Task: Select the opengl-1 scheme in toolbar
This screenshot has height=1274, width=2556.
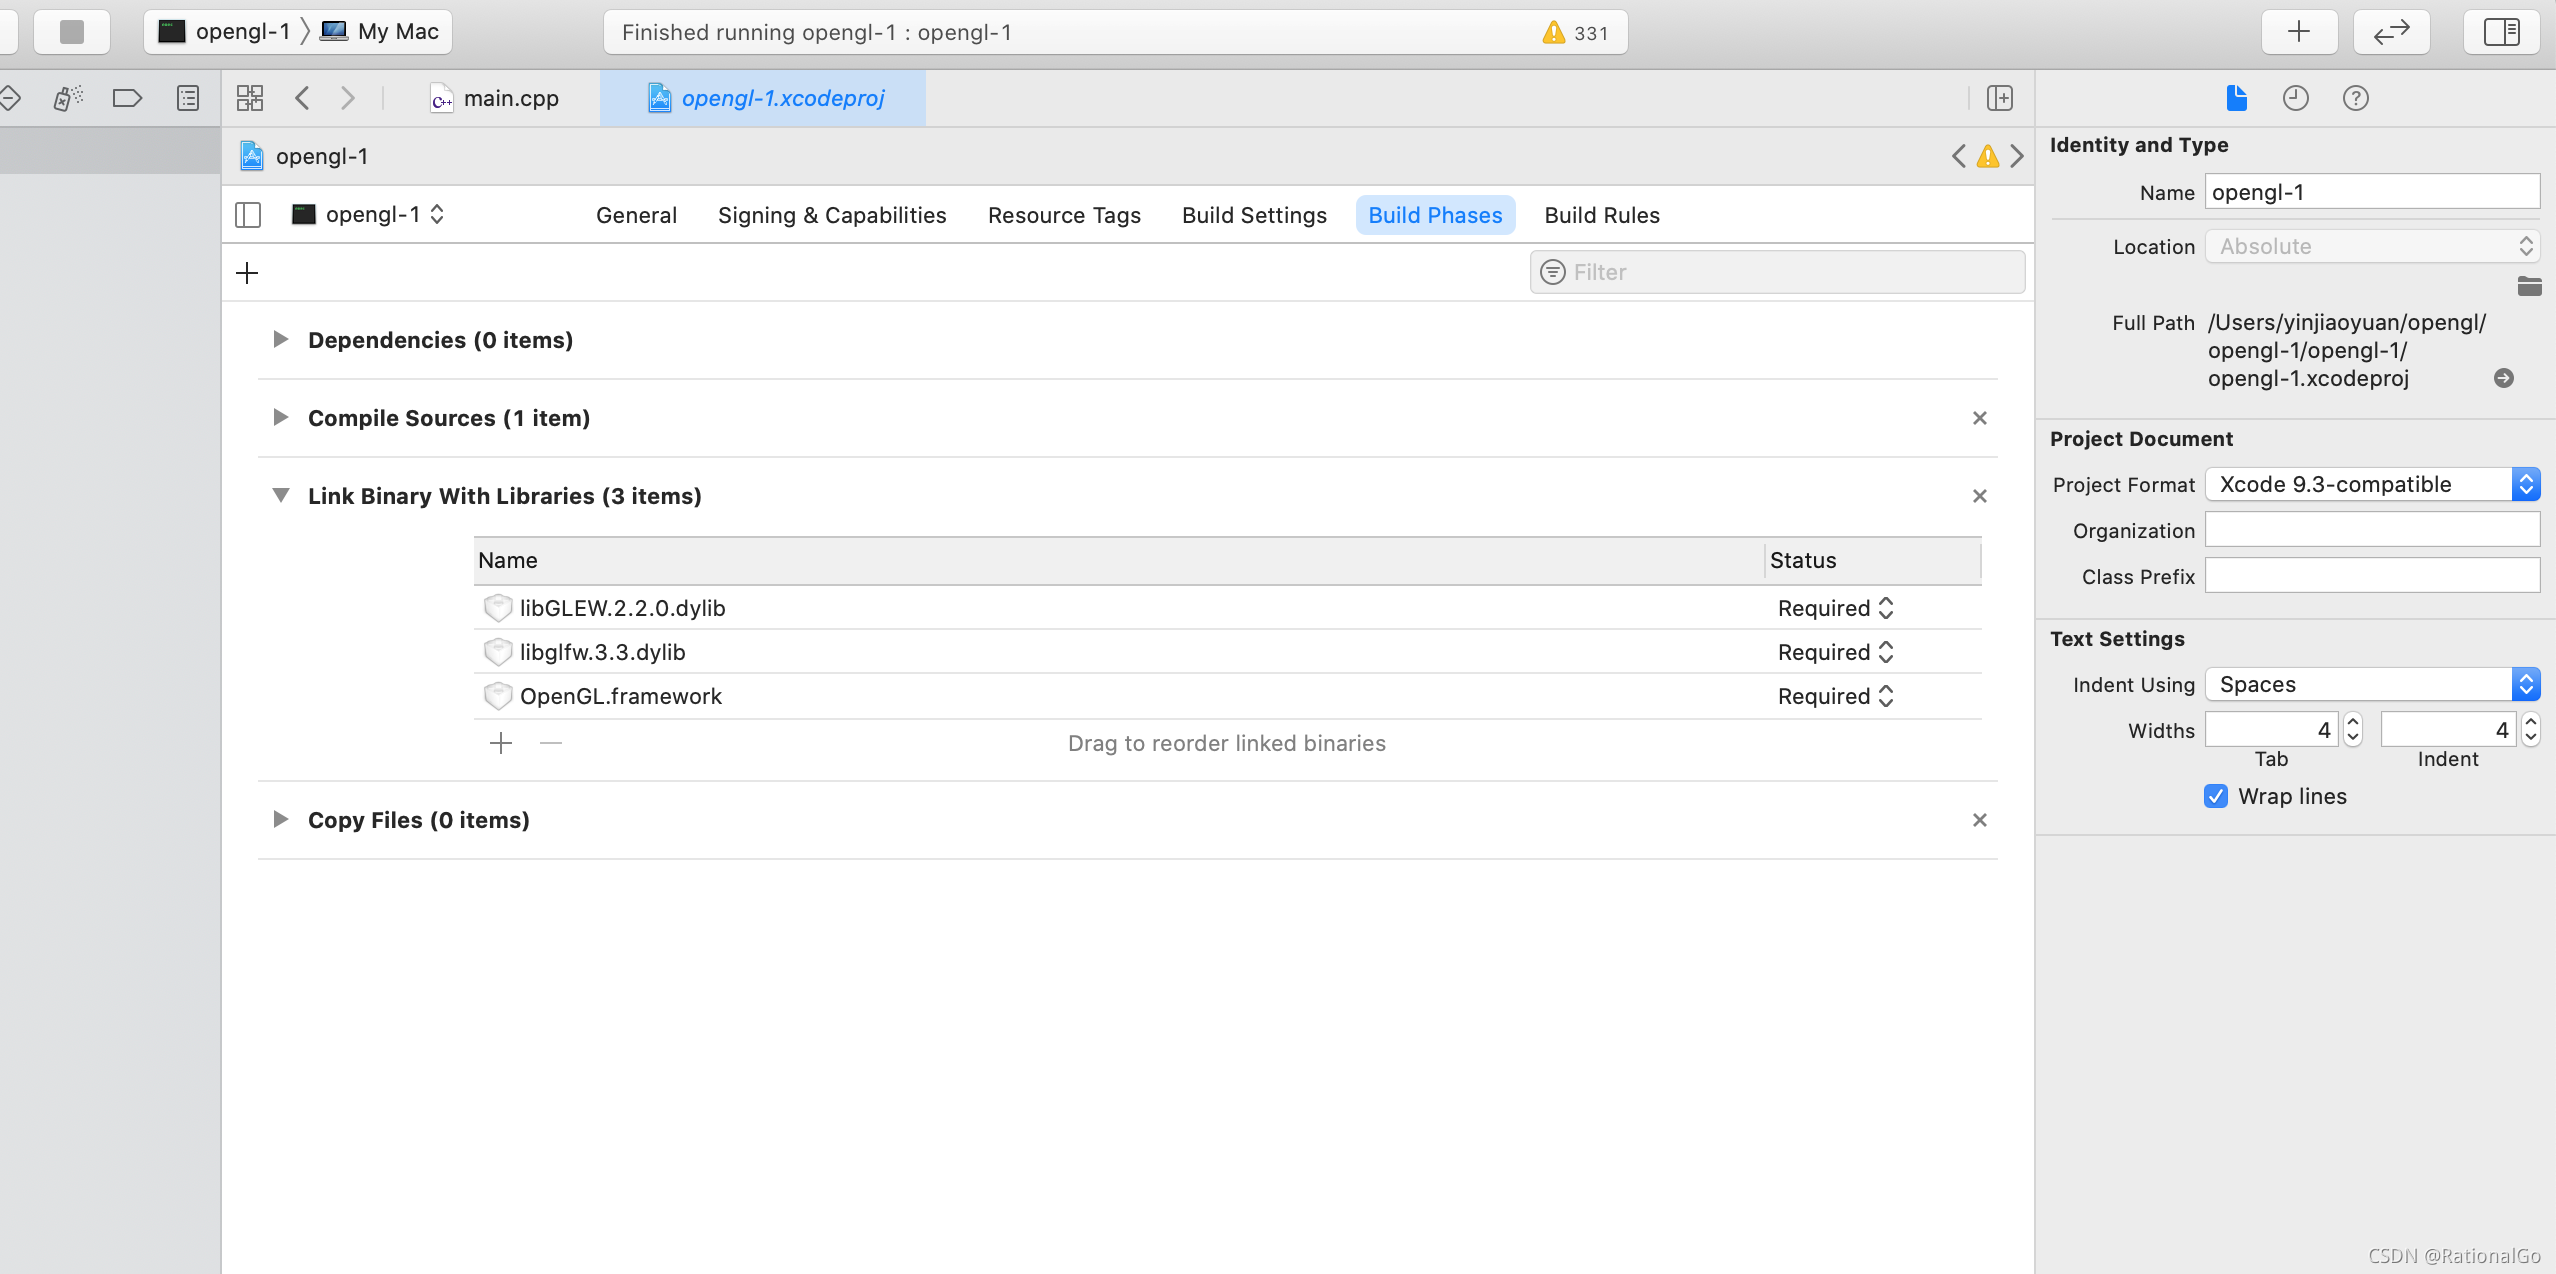Action: point(225,32)
